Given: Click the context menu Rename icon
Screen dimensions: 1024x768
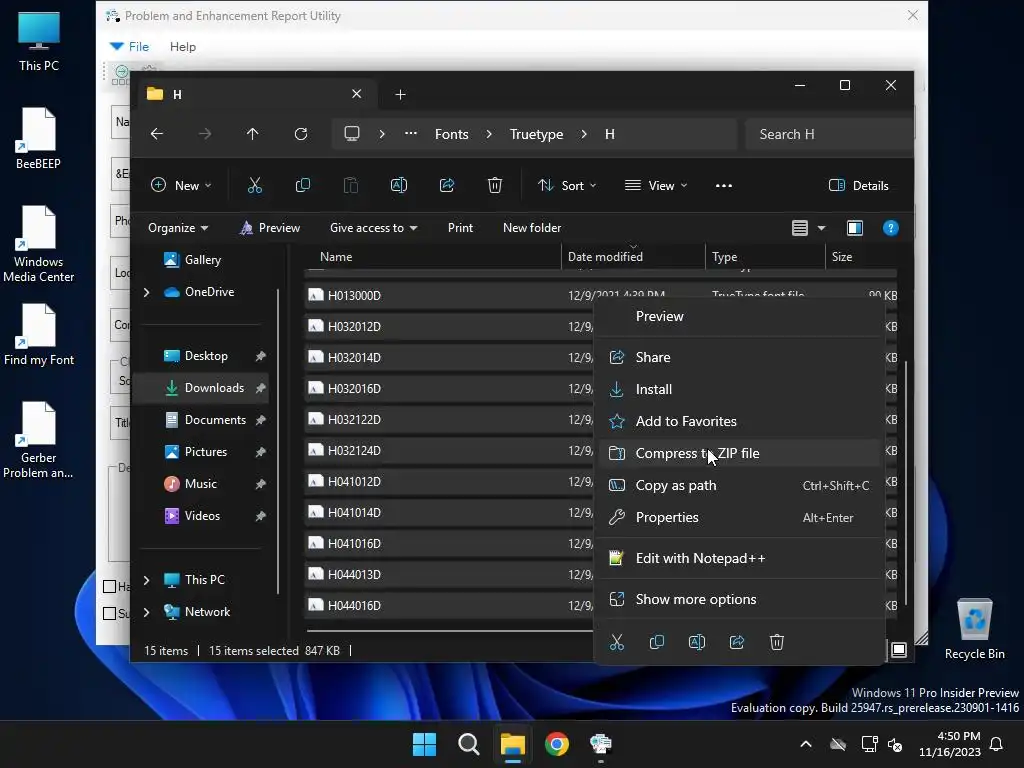Looking at the screenshot, I should click(697, 642).
